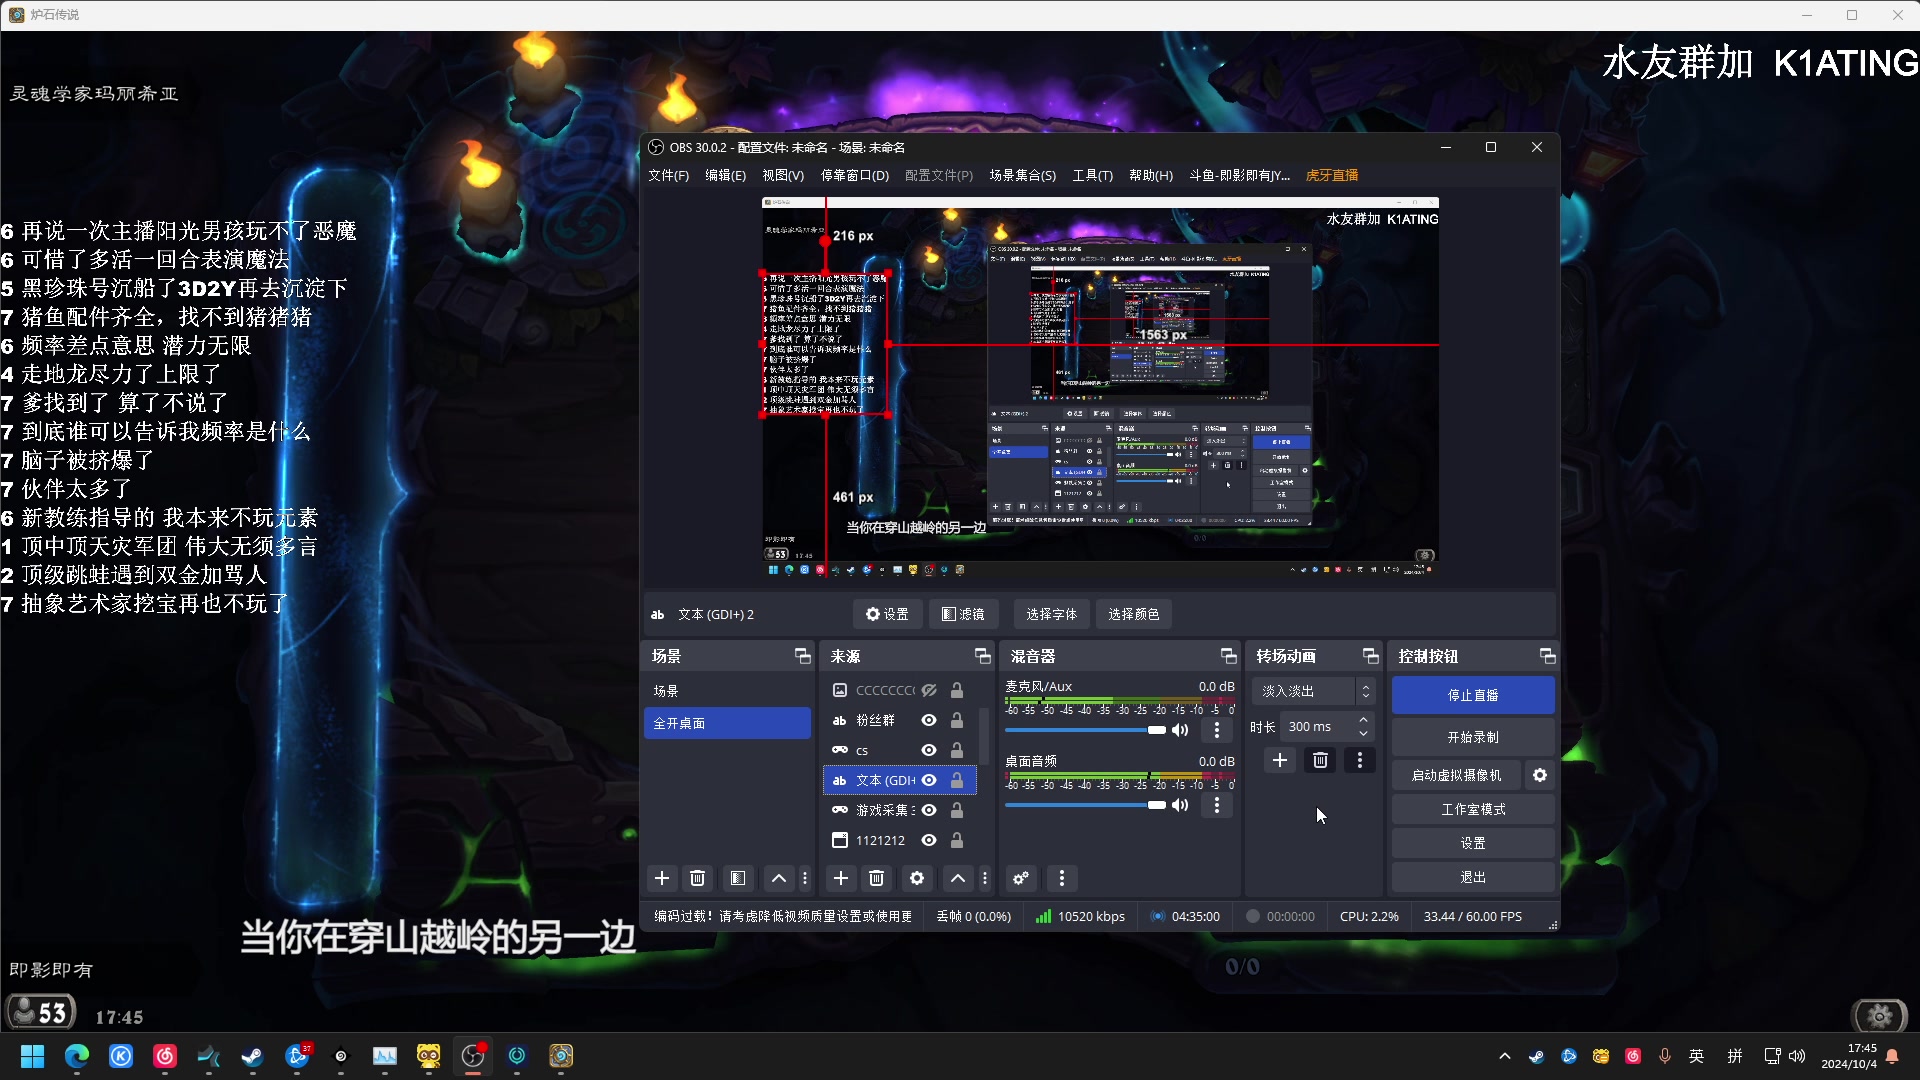Pop out the 场景 dock panel
The height and width of the screenshot is (1080, 1920).
(x=802, y=656)
